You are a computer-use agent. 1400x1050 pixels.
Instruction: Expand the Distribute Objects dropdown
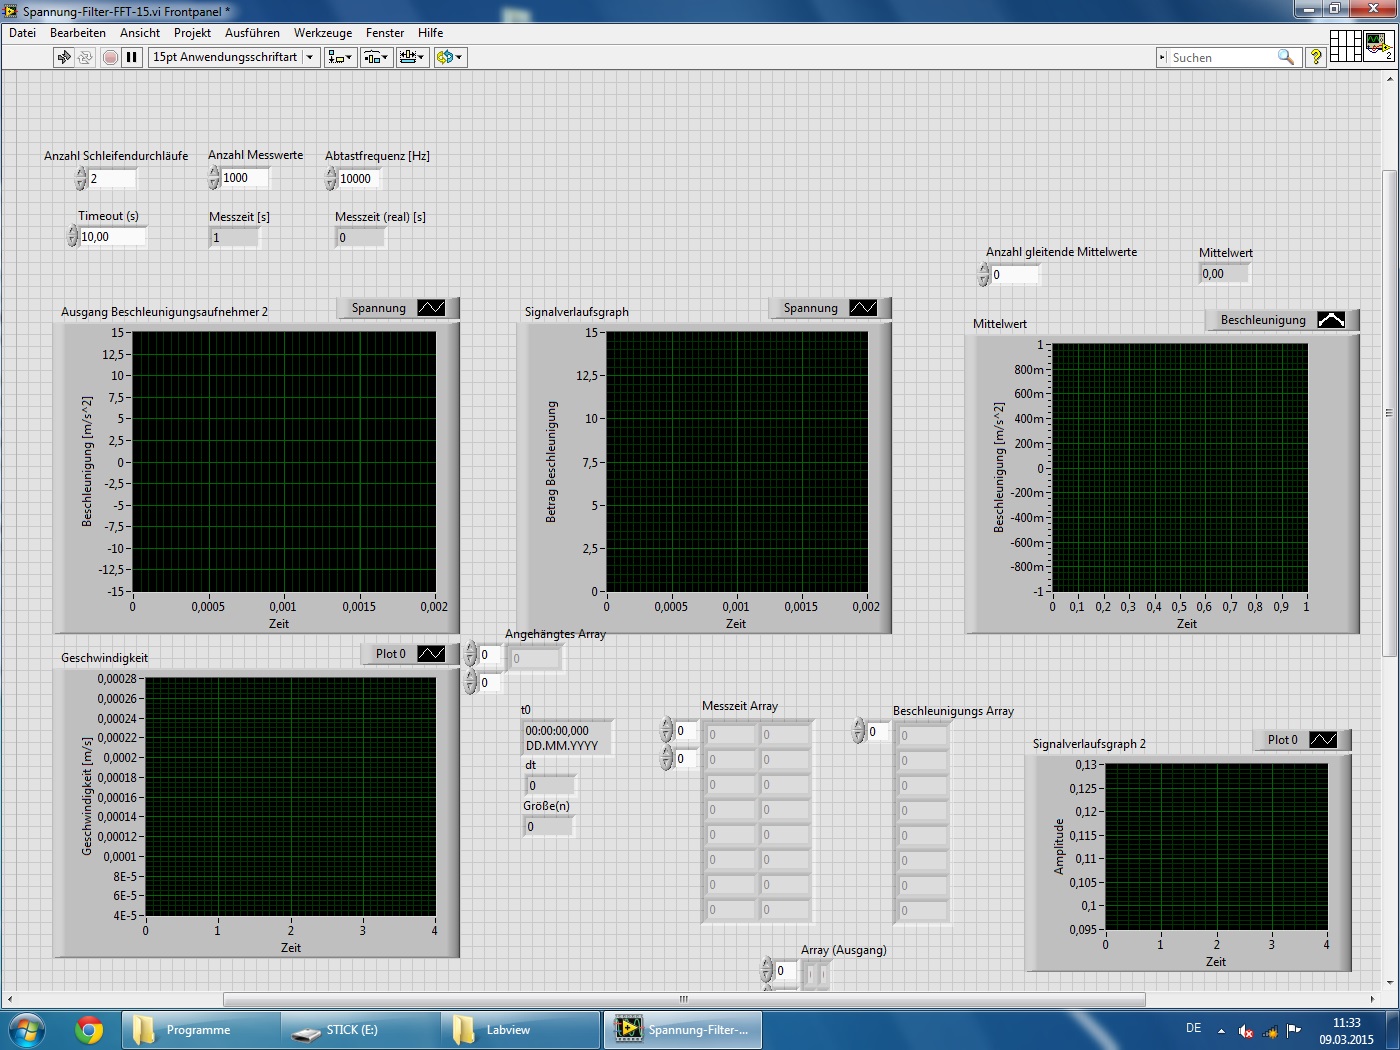point(377,57)
